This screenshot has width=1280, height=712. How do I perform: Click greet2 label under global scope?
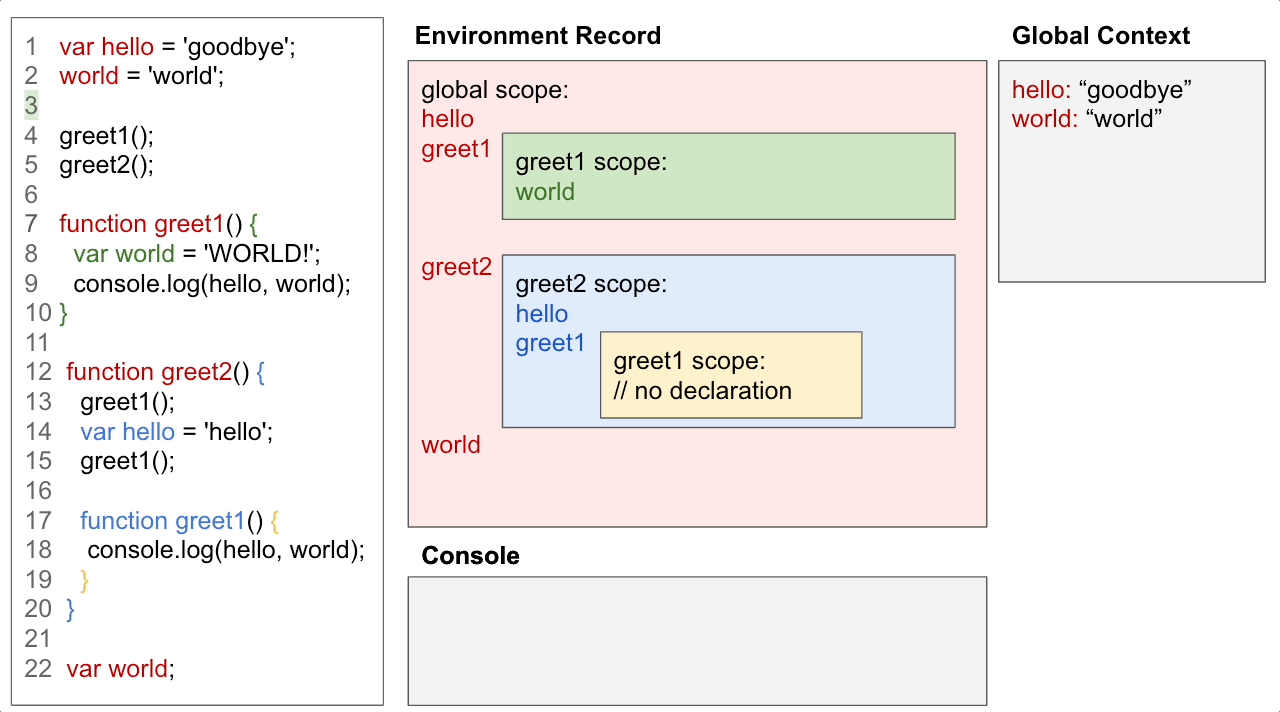(x=457, y=267)
